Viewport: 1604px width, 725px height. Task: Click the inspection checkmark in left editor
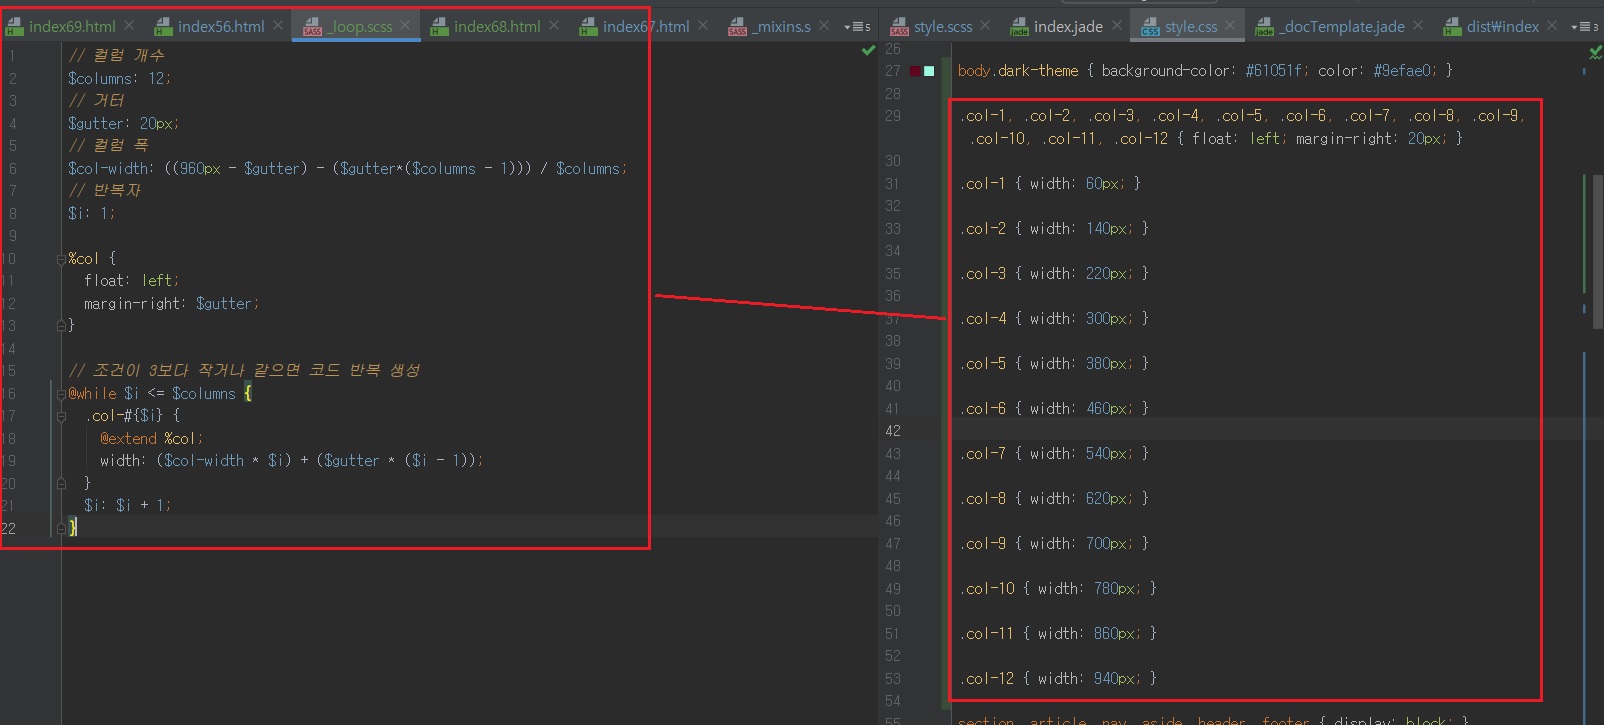point(868,50)
